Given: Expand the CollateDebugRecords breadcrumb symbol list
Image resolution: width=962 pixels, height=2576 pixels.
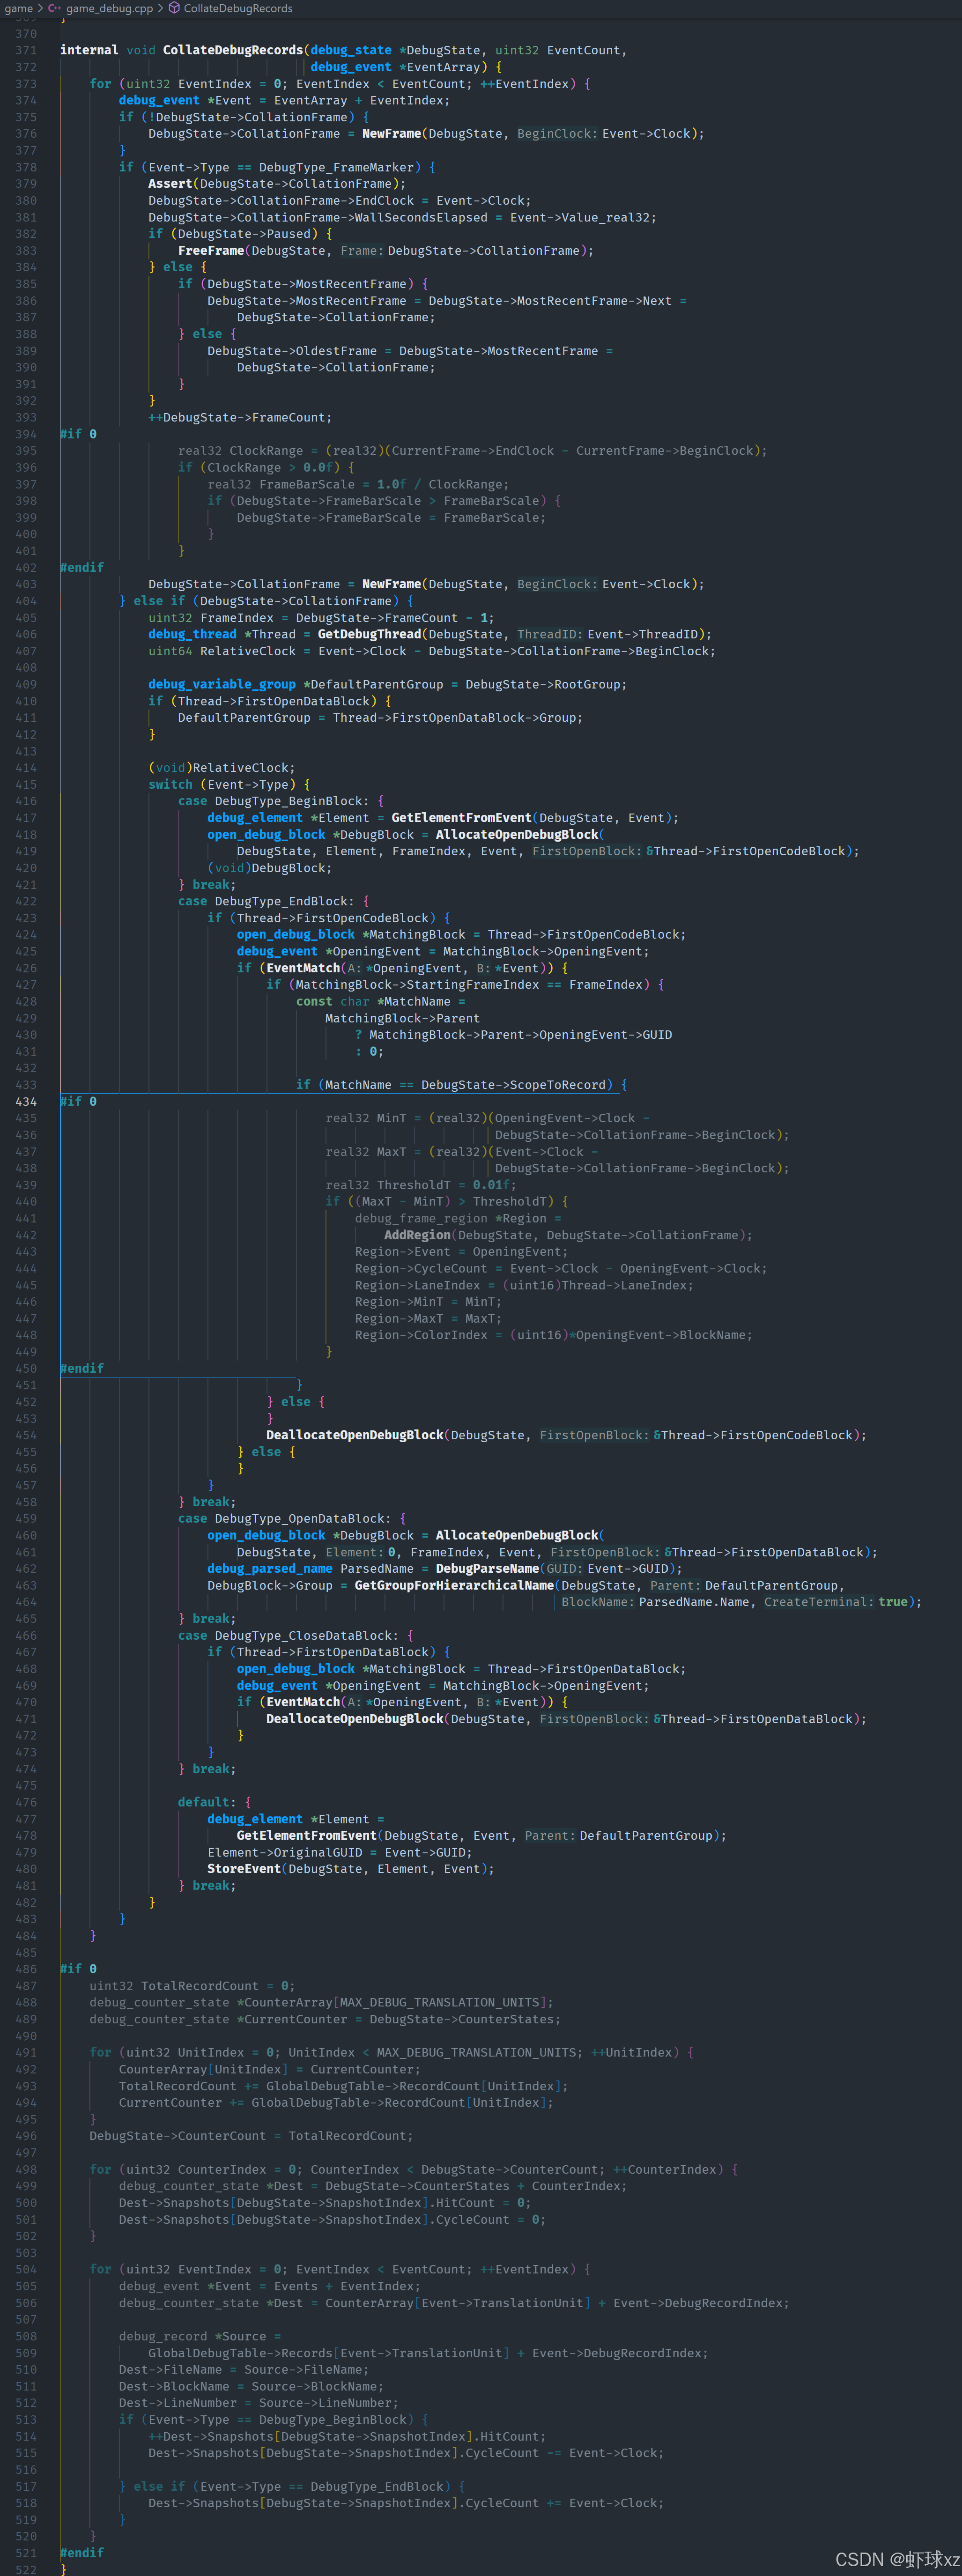Looking at the screenshot, I should [237, 8].
